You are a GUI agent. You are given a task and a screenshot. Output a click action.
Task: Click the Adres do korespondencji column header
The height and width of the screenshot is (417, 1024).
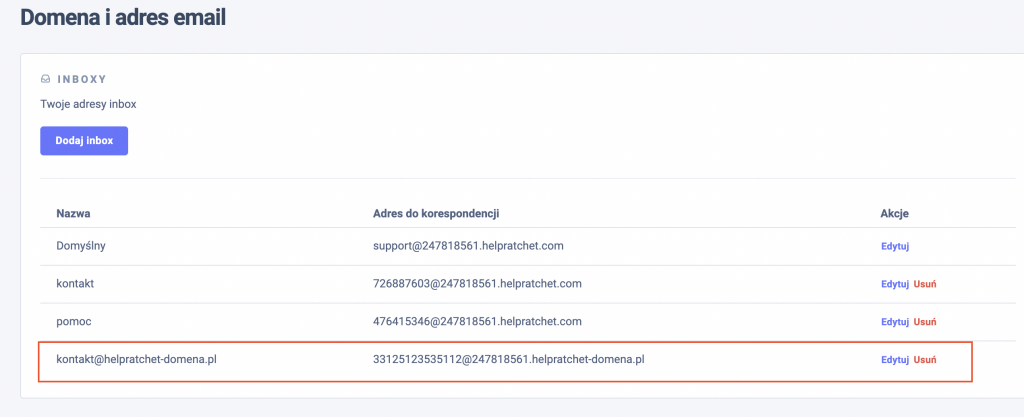tap(435, 214)
